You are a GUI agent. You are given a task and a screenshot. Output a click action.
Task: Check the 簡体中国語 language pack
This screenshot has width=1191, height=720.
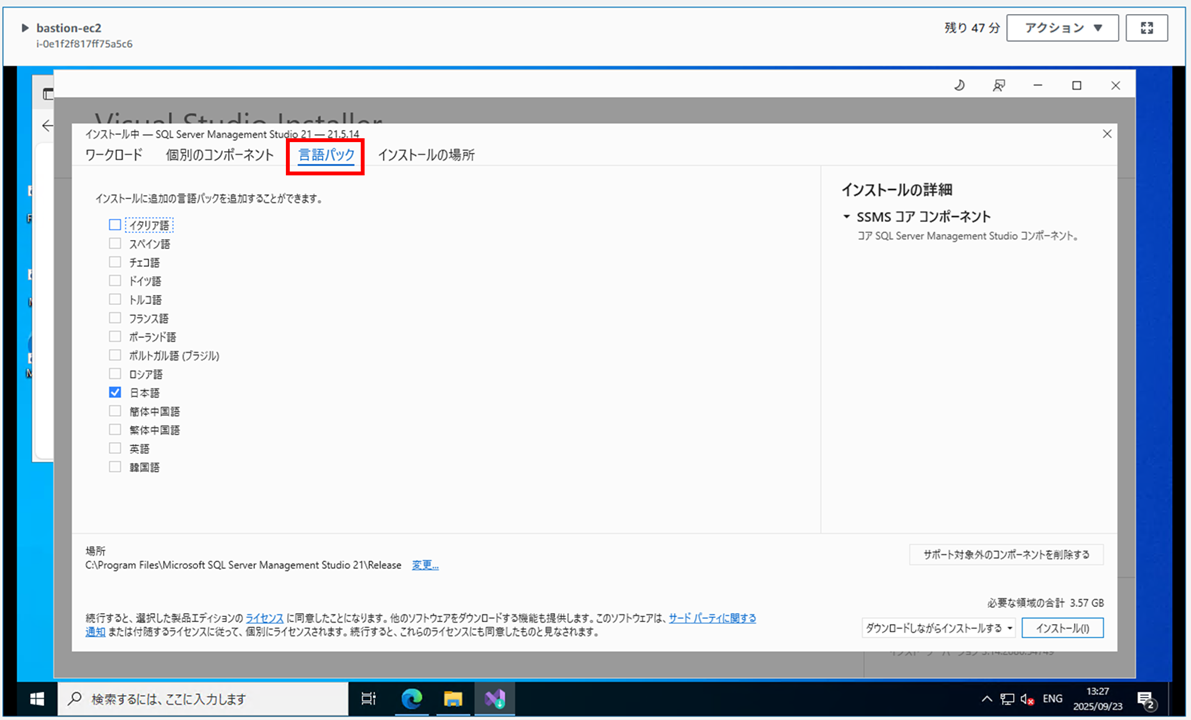click(115, 411)
